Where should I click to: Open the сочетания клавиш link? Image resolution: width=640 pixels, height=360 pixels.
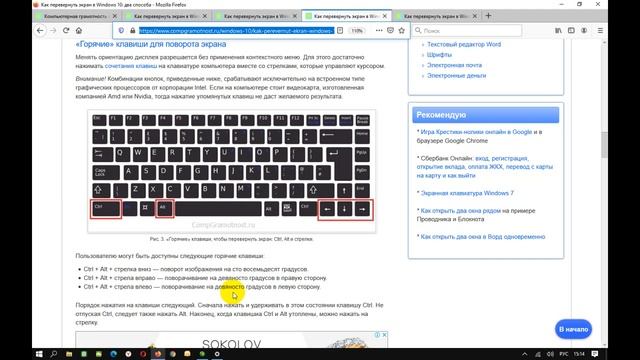tap(131, 66)
